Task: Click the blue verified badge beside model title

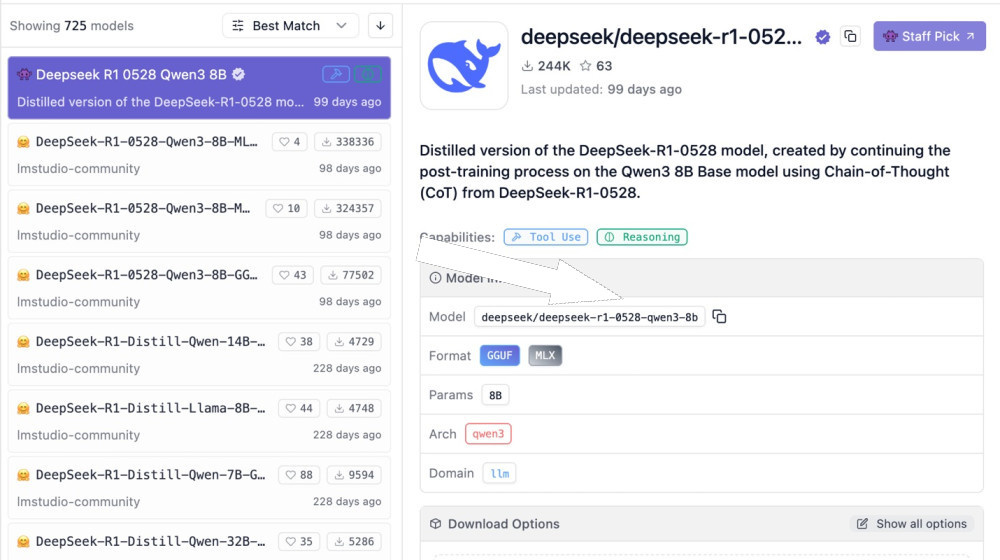Action: (823, 37)
